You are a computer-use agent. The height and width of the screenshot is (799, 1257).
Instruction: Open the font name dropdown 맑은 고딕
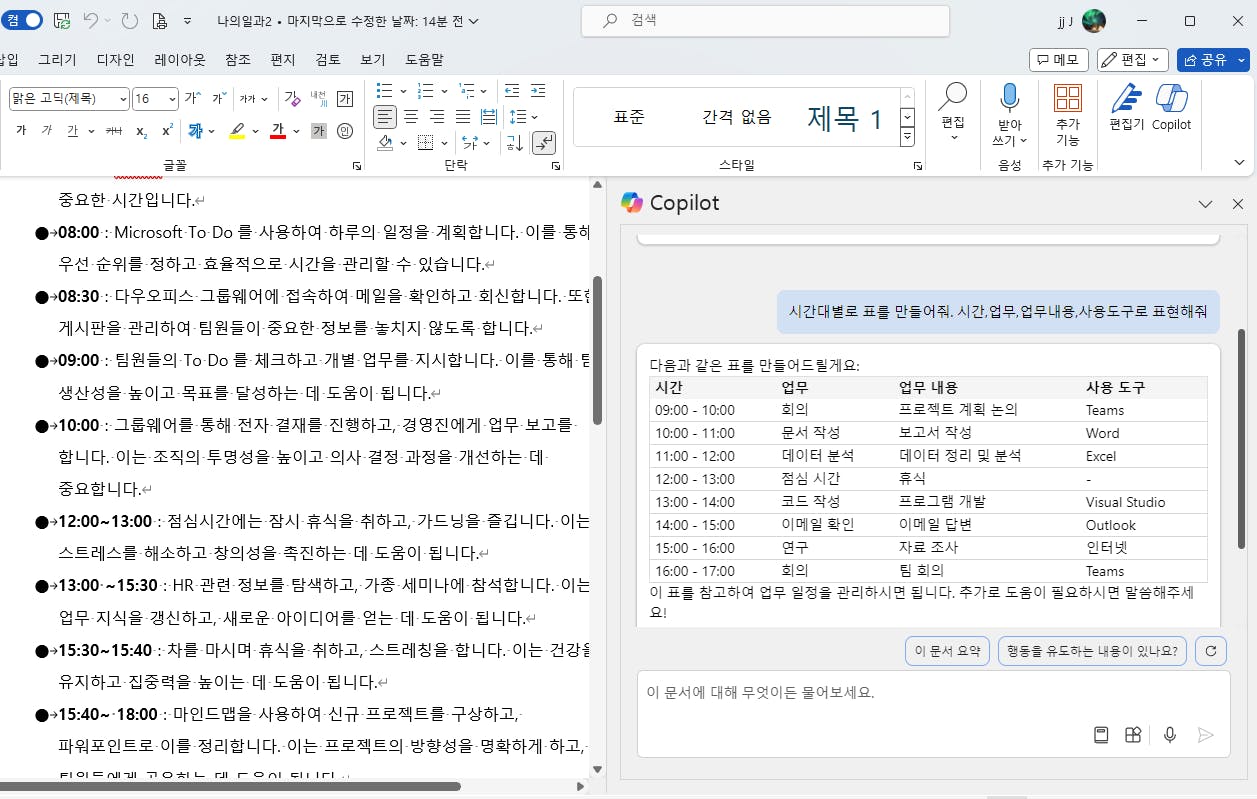123,98
